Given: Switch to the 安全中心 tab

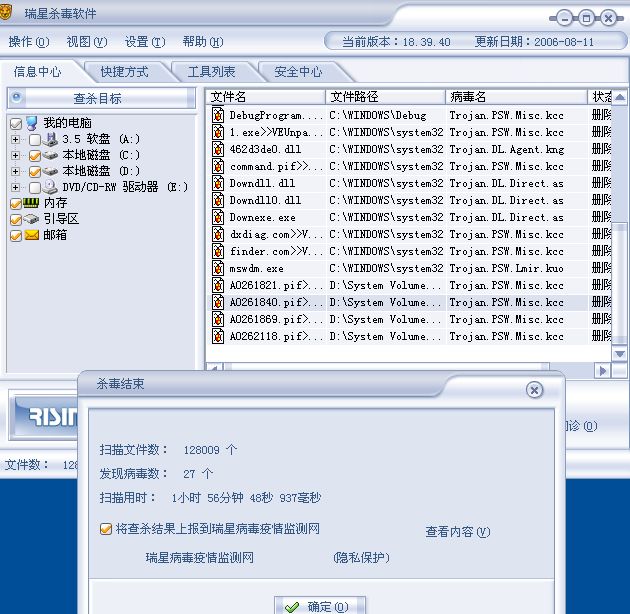Looking at the screenshot, I should click(x=298, y=72).
